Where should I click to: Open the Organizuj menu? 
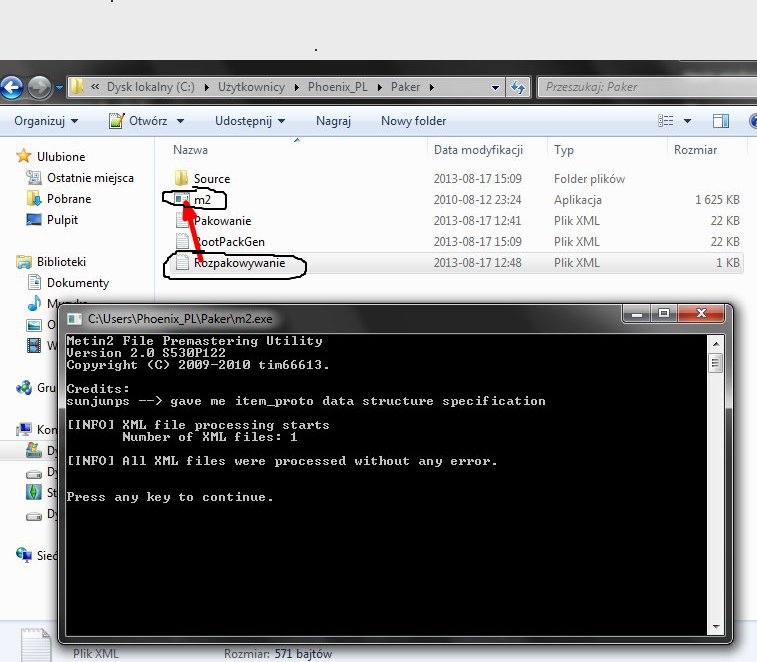[46, 121]
